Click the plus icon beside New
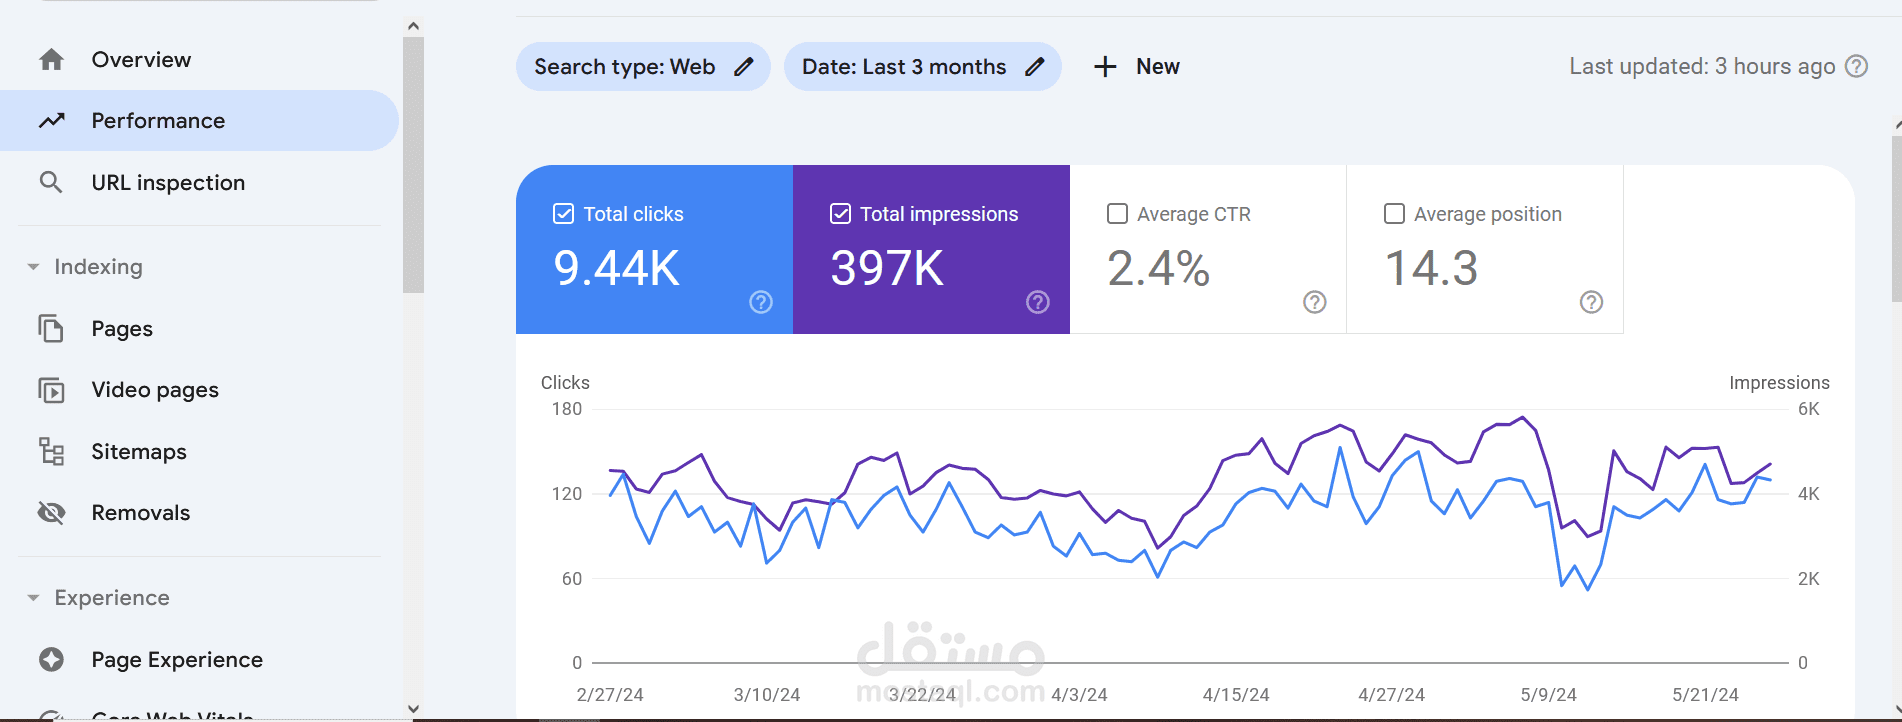1902x722 pixels. tap(1105, 67)
